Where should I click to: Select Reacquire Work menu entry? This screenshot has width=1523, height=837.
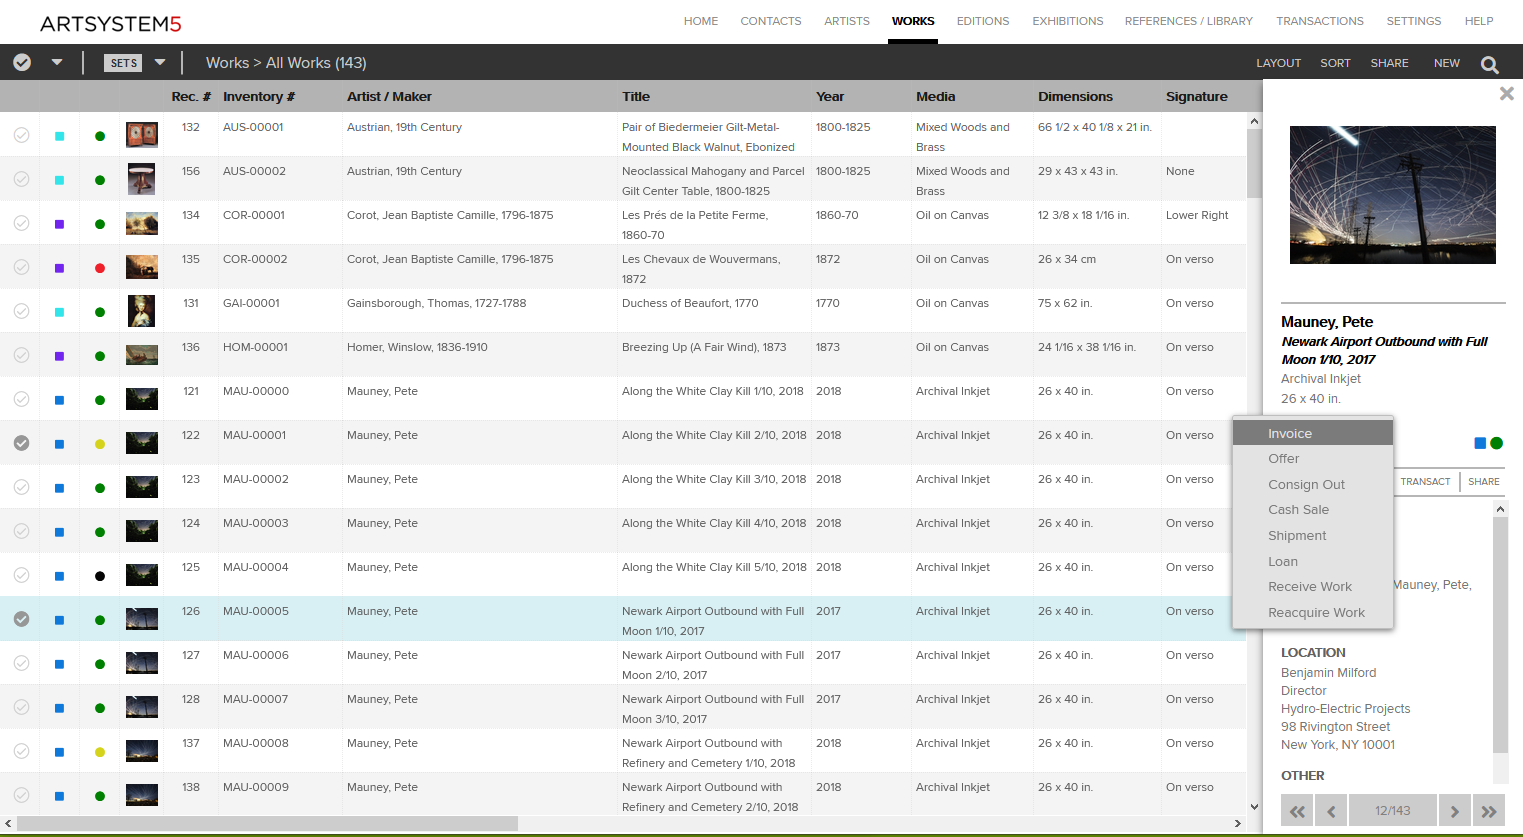pyautogui.click(x=1313, y=613)
